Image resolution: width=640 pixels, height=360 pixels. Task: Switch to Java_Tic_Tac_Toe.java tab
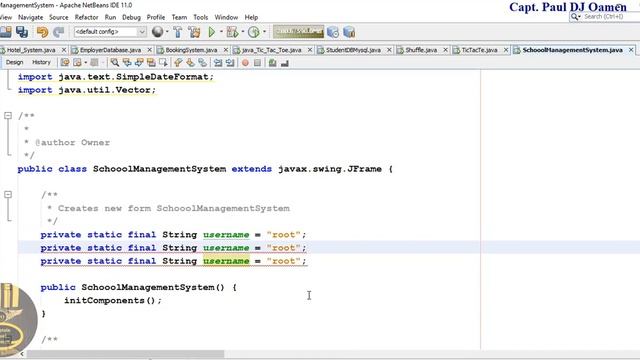(x=271, y=50)
